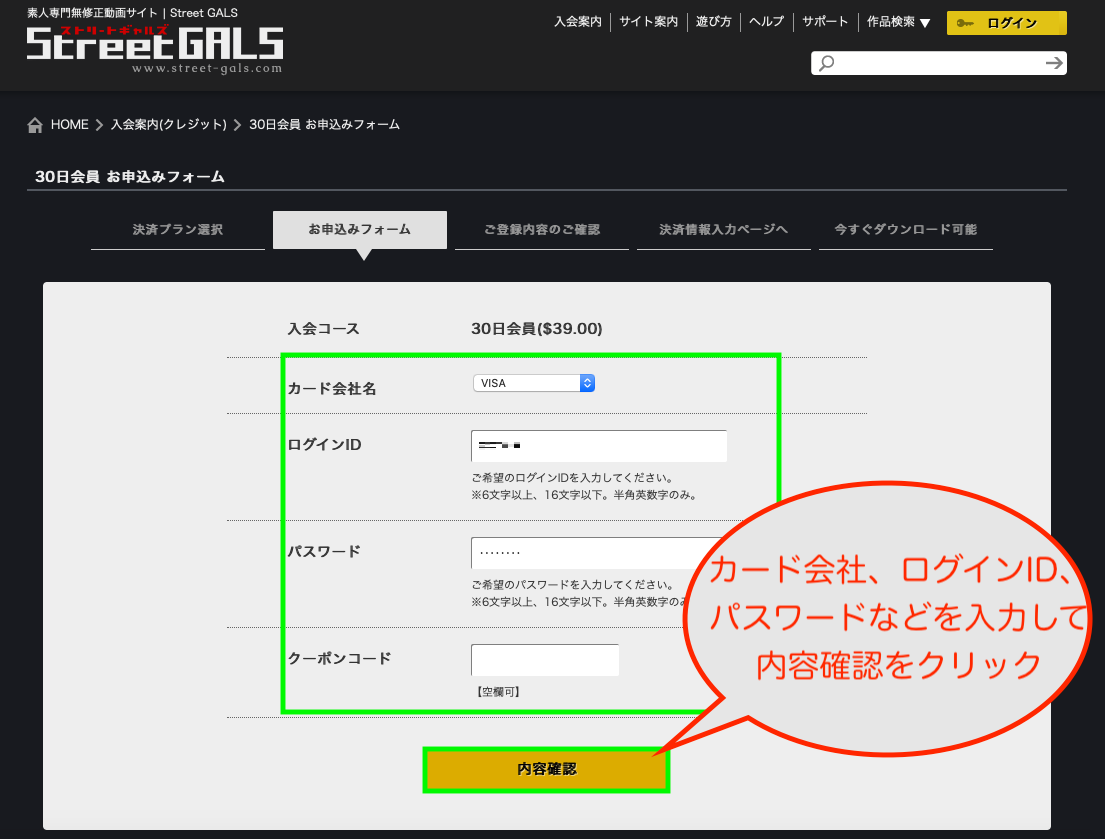Open the ヘルプ navigation link

pos(766,22)
